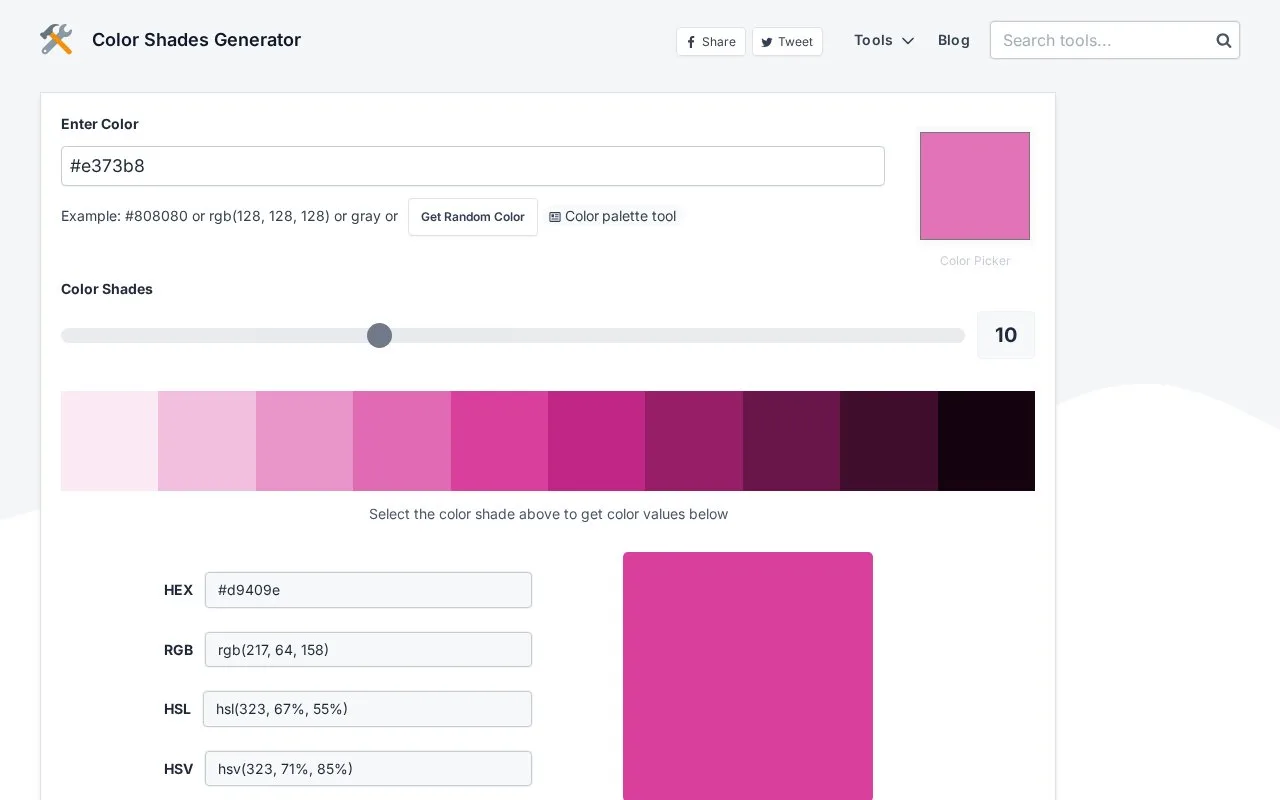The width and height of the screenshot is (1280, 800).
Task: Click the large selected shade preview
Action: 748,676
